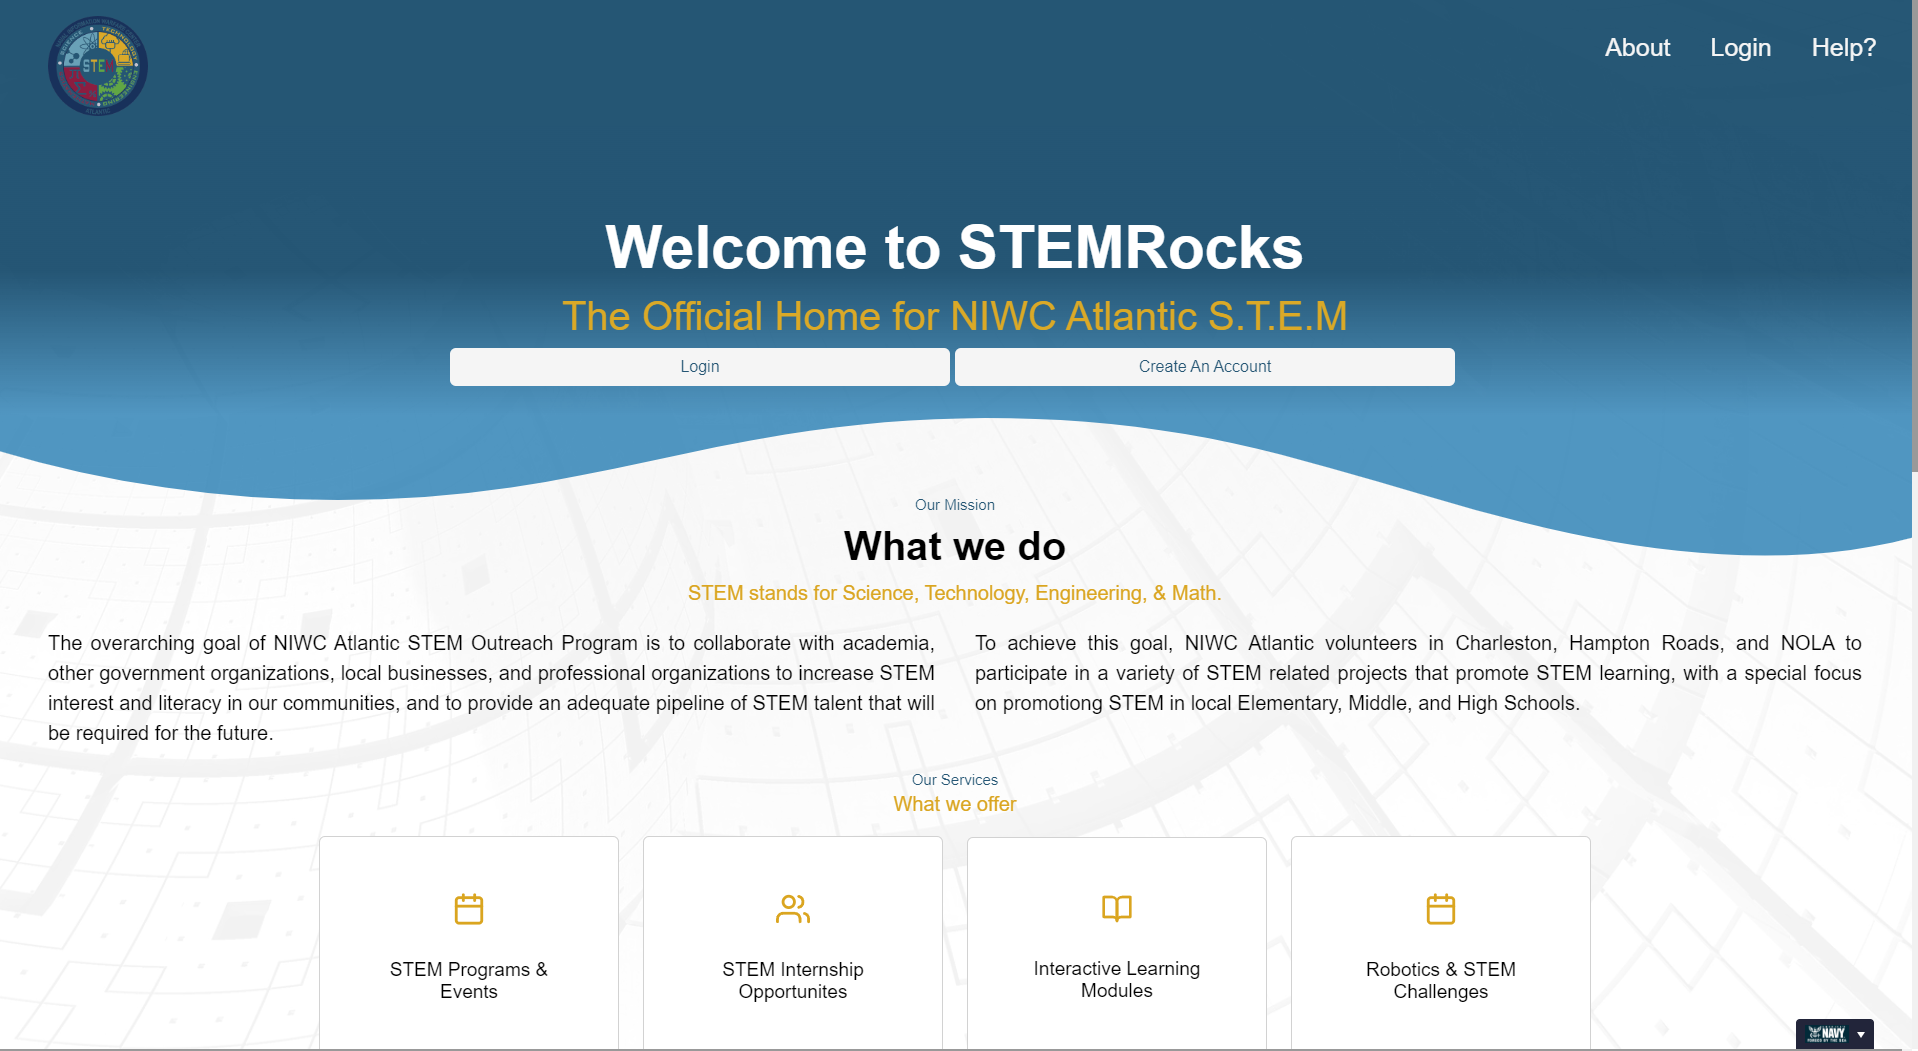Click people icon on Internship card
This screenshot has width=1918, height=1051.
click(x=793, y=909)
